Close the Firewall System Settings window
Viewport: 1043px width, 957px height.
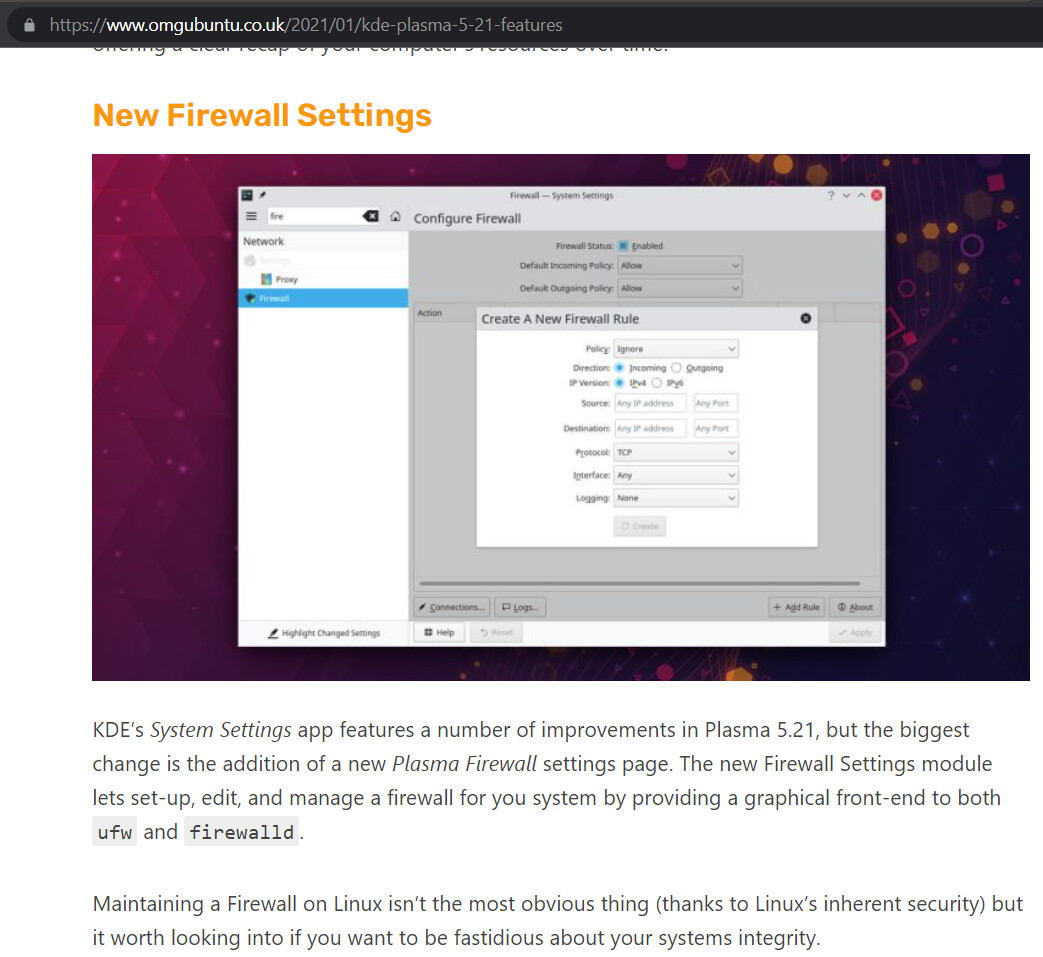pos(877,195)
